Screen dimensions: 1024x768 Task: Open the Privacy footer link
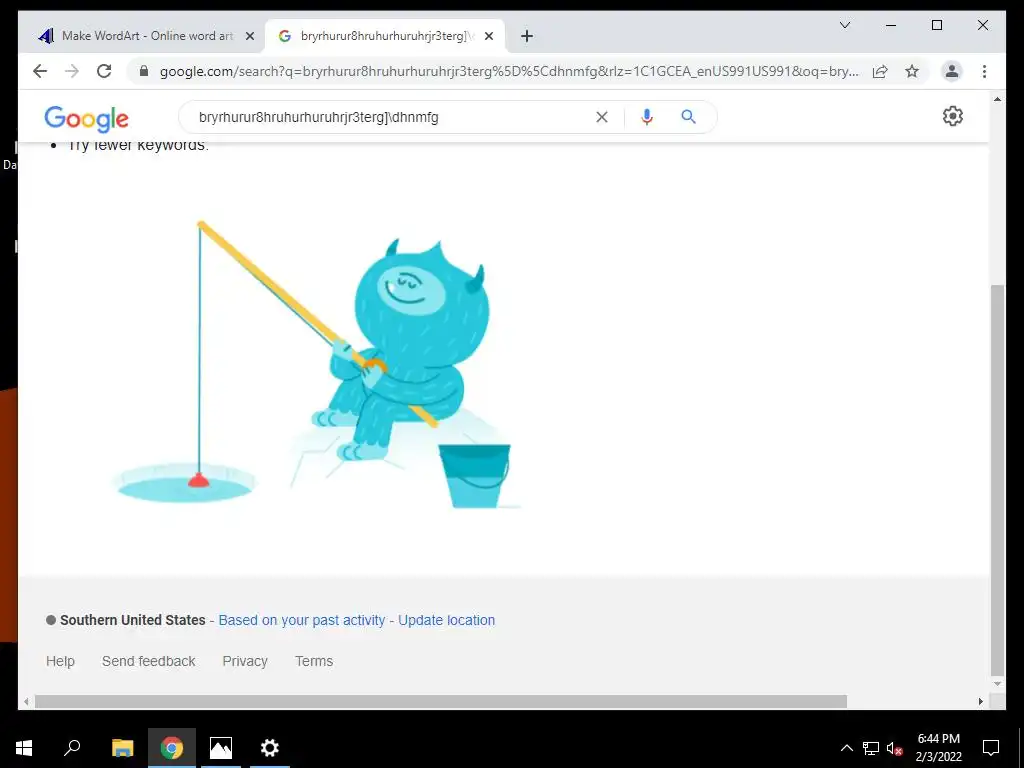click(x=245, y=661)
